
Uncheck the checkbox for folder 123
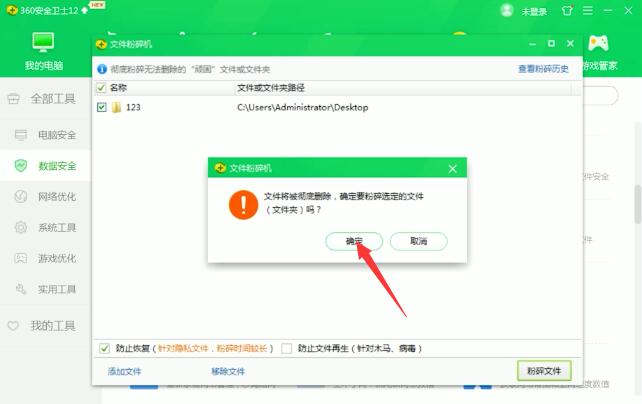pos(102,107)
